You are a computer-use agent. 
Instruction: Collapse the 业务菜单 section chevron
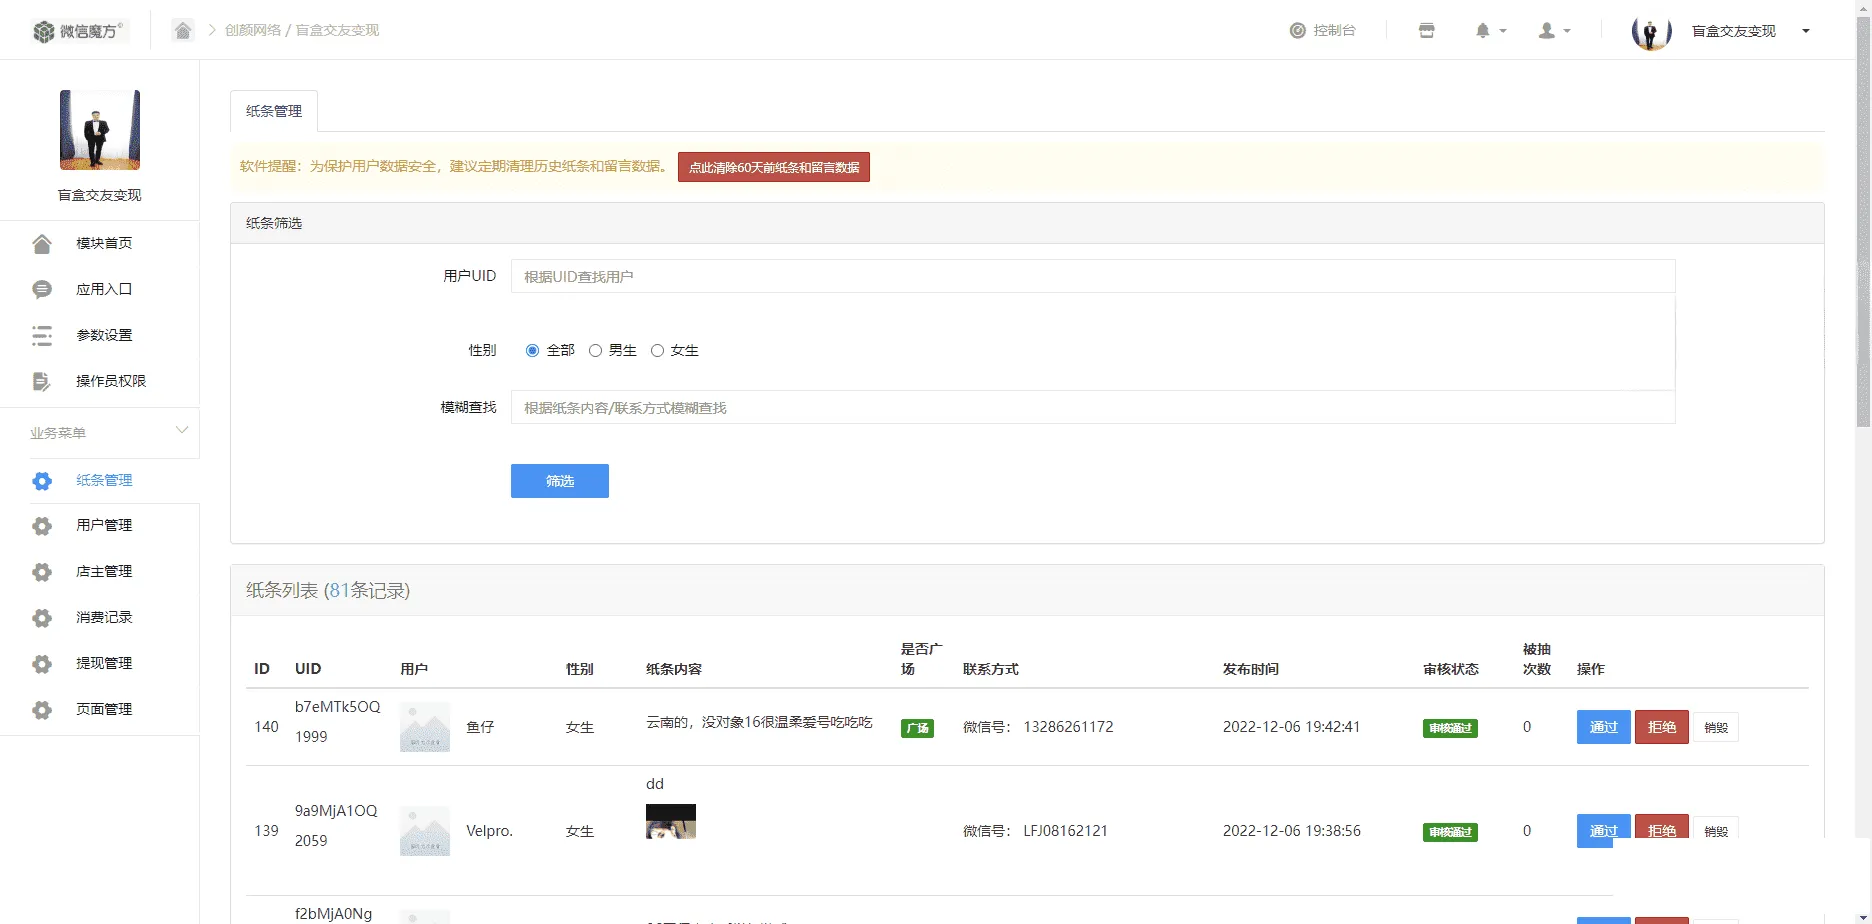coord(182,430)
